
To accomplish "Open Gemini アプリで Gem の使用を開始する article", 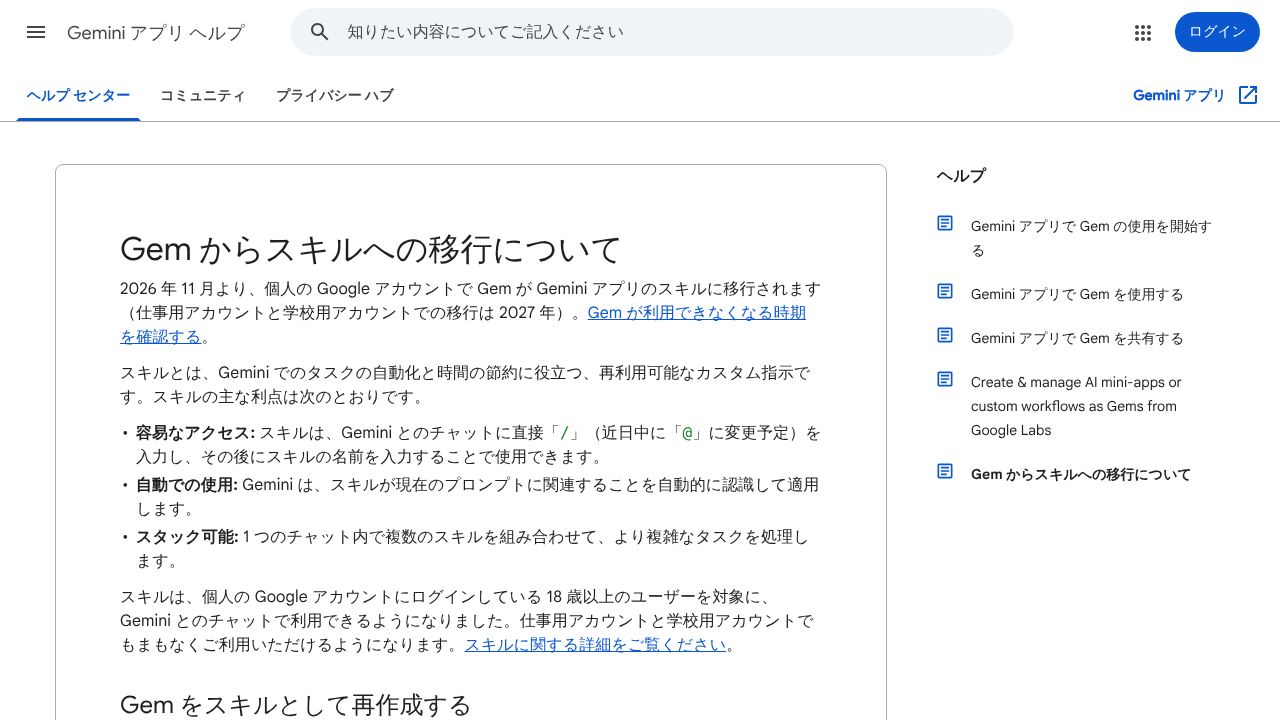I will [1091, 238].
